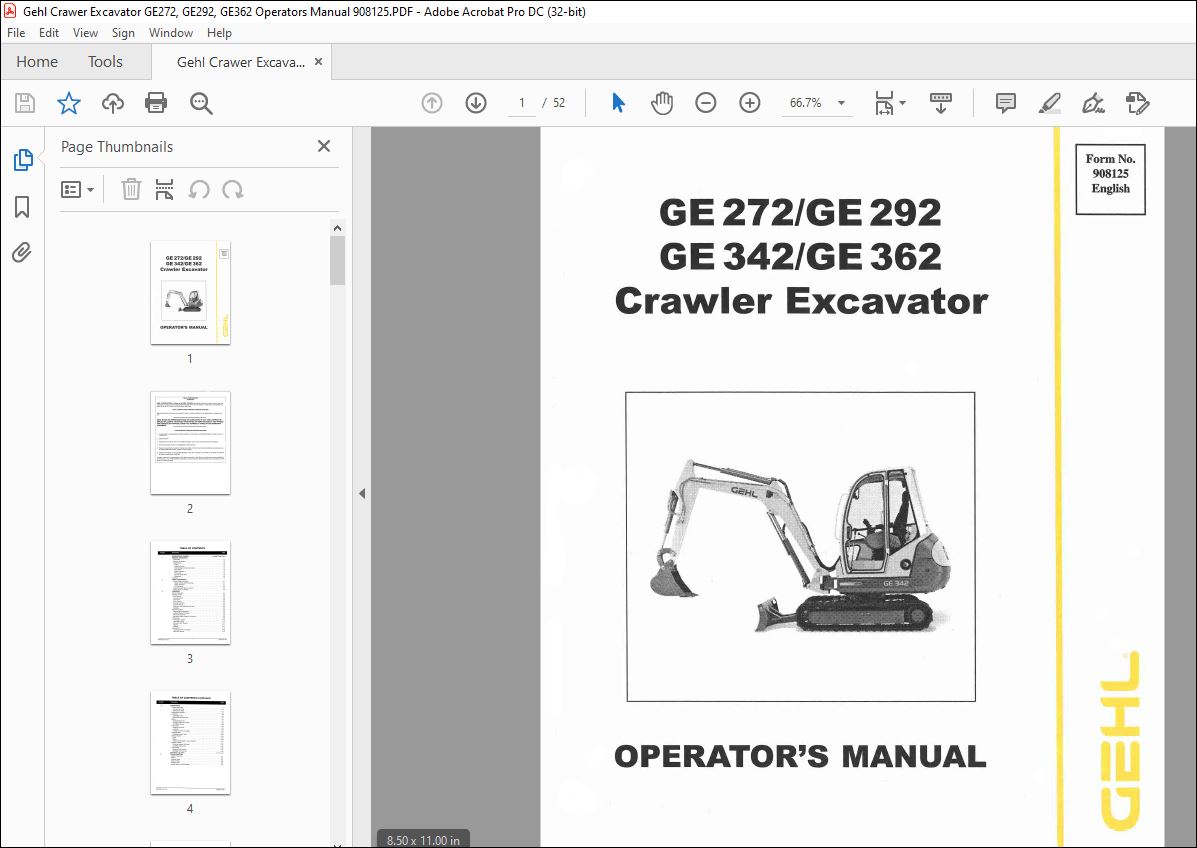This screenshot has height=848, width=1197.
Task: Rotate page counterclockwise
Action: pos(199,189)
